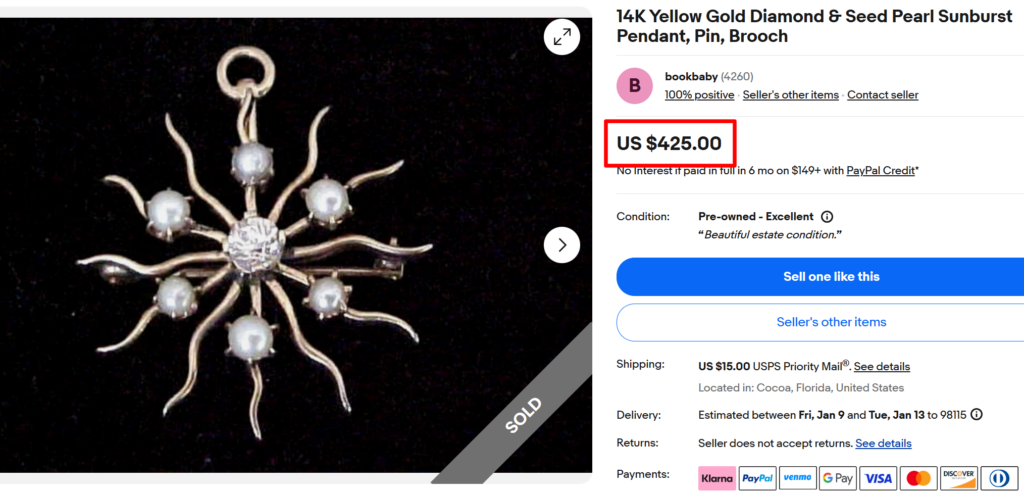Open the PayPal Credit link
This screenshot has width=1024, height=494.
tap(880, 171)
